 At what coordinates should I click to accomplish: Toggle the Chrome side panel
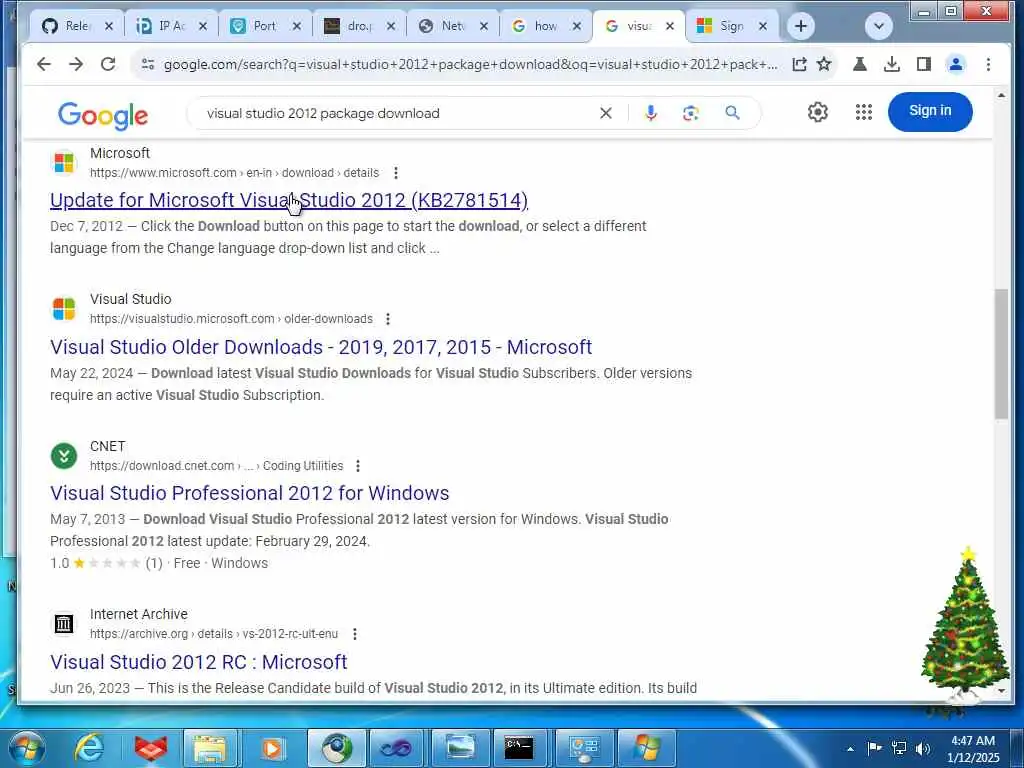click(923, 64)
